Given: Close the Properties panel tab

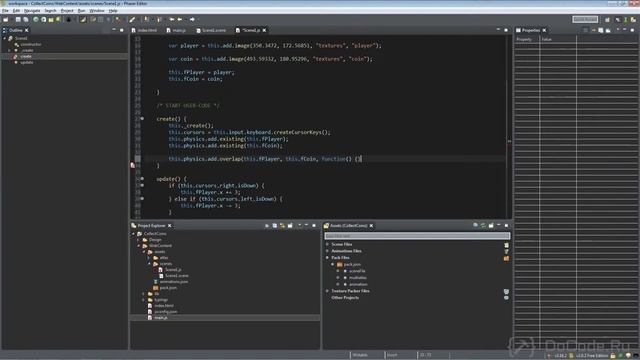Looking at the screenshot, I should tap(544, 30).
